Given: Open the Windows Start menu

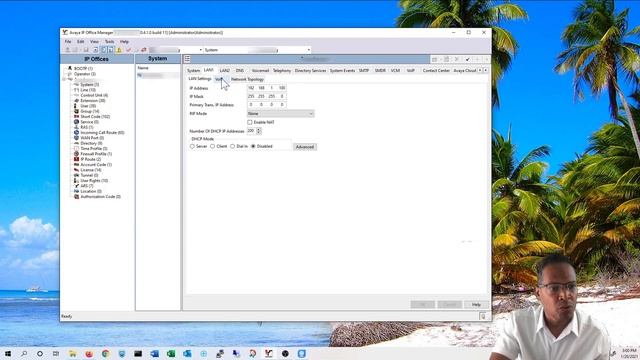Looking at the screenshot, I should [7, 353].
